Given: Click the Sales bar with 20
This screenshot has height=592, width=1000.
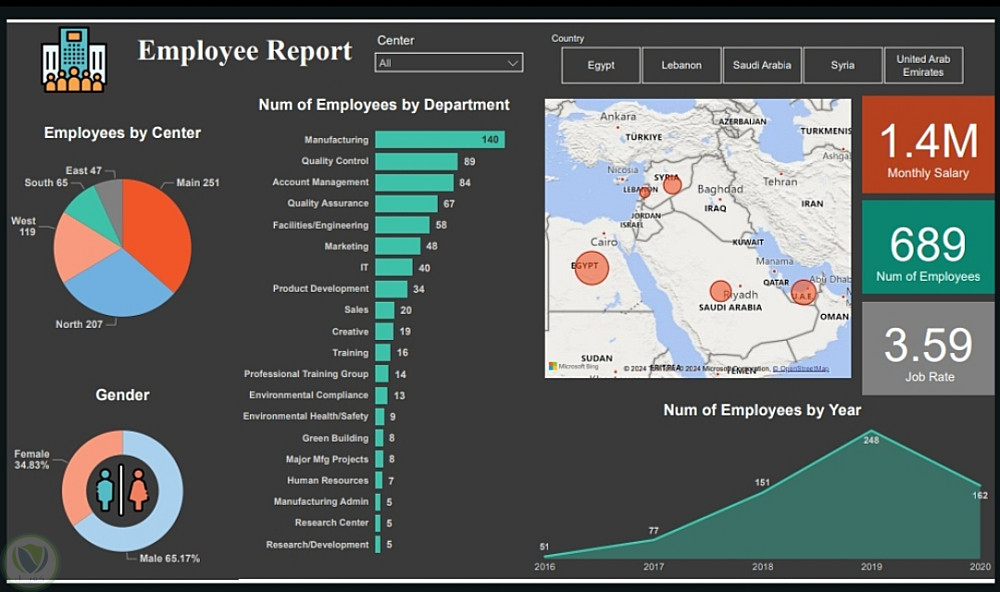Looking at the screenshot, I should (x=385, y=310).
